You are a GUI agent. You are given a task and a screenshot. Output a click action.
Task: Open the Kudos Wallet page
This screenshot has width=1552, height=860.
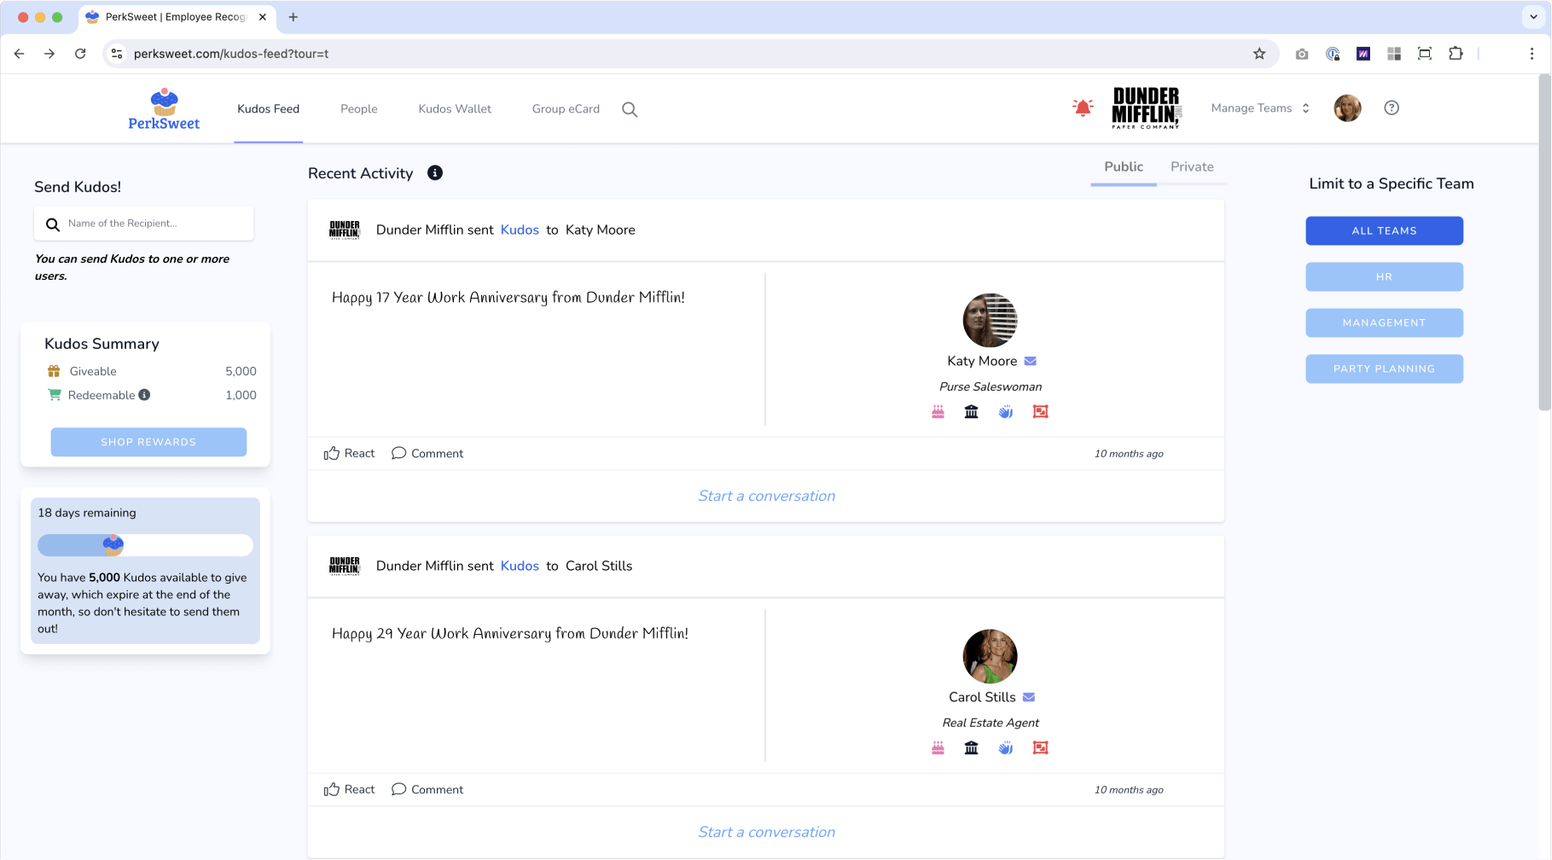point(455,109)
